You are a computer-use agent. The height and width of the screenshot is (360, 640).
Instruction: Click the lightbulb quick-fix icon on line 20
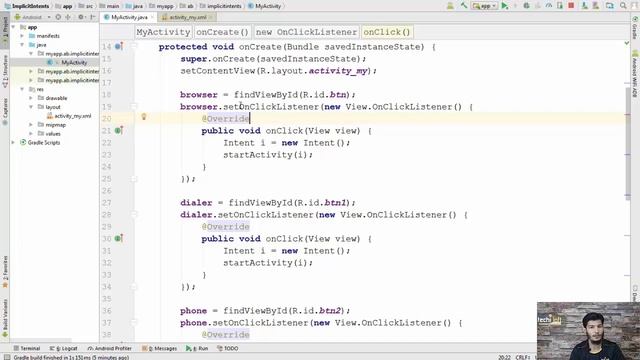coord(144,117)
